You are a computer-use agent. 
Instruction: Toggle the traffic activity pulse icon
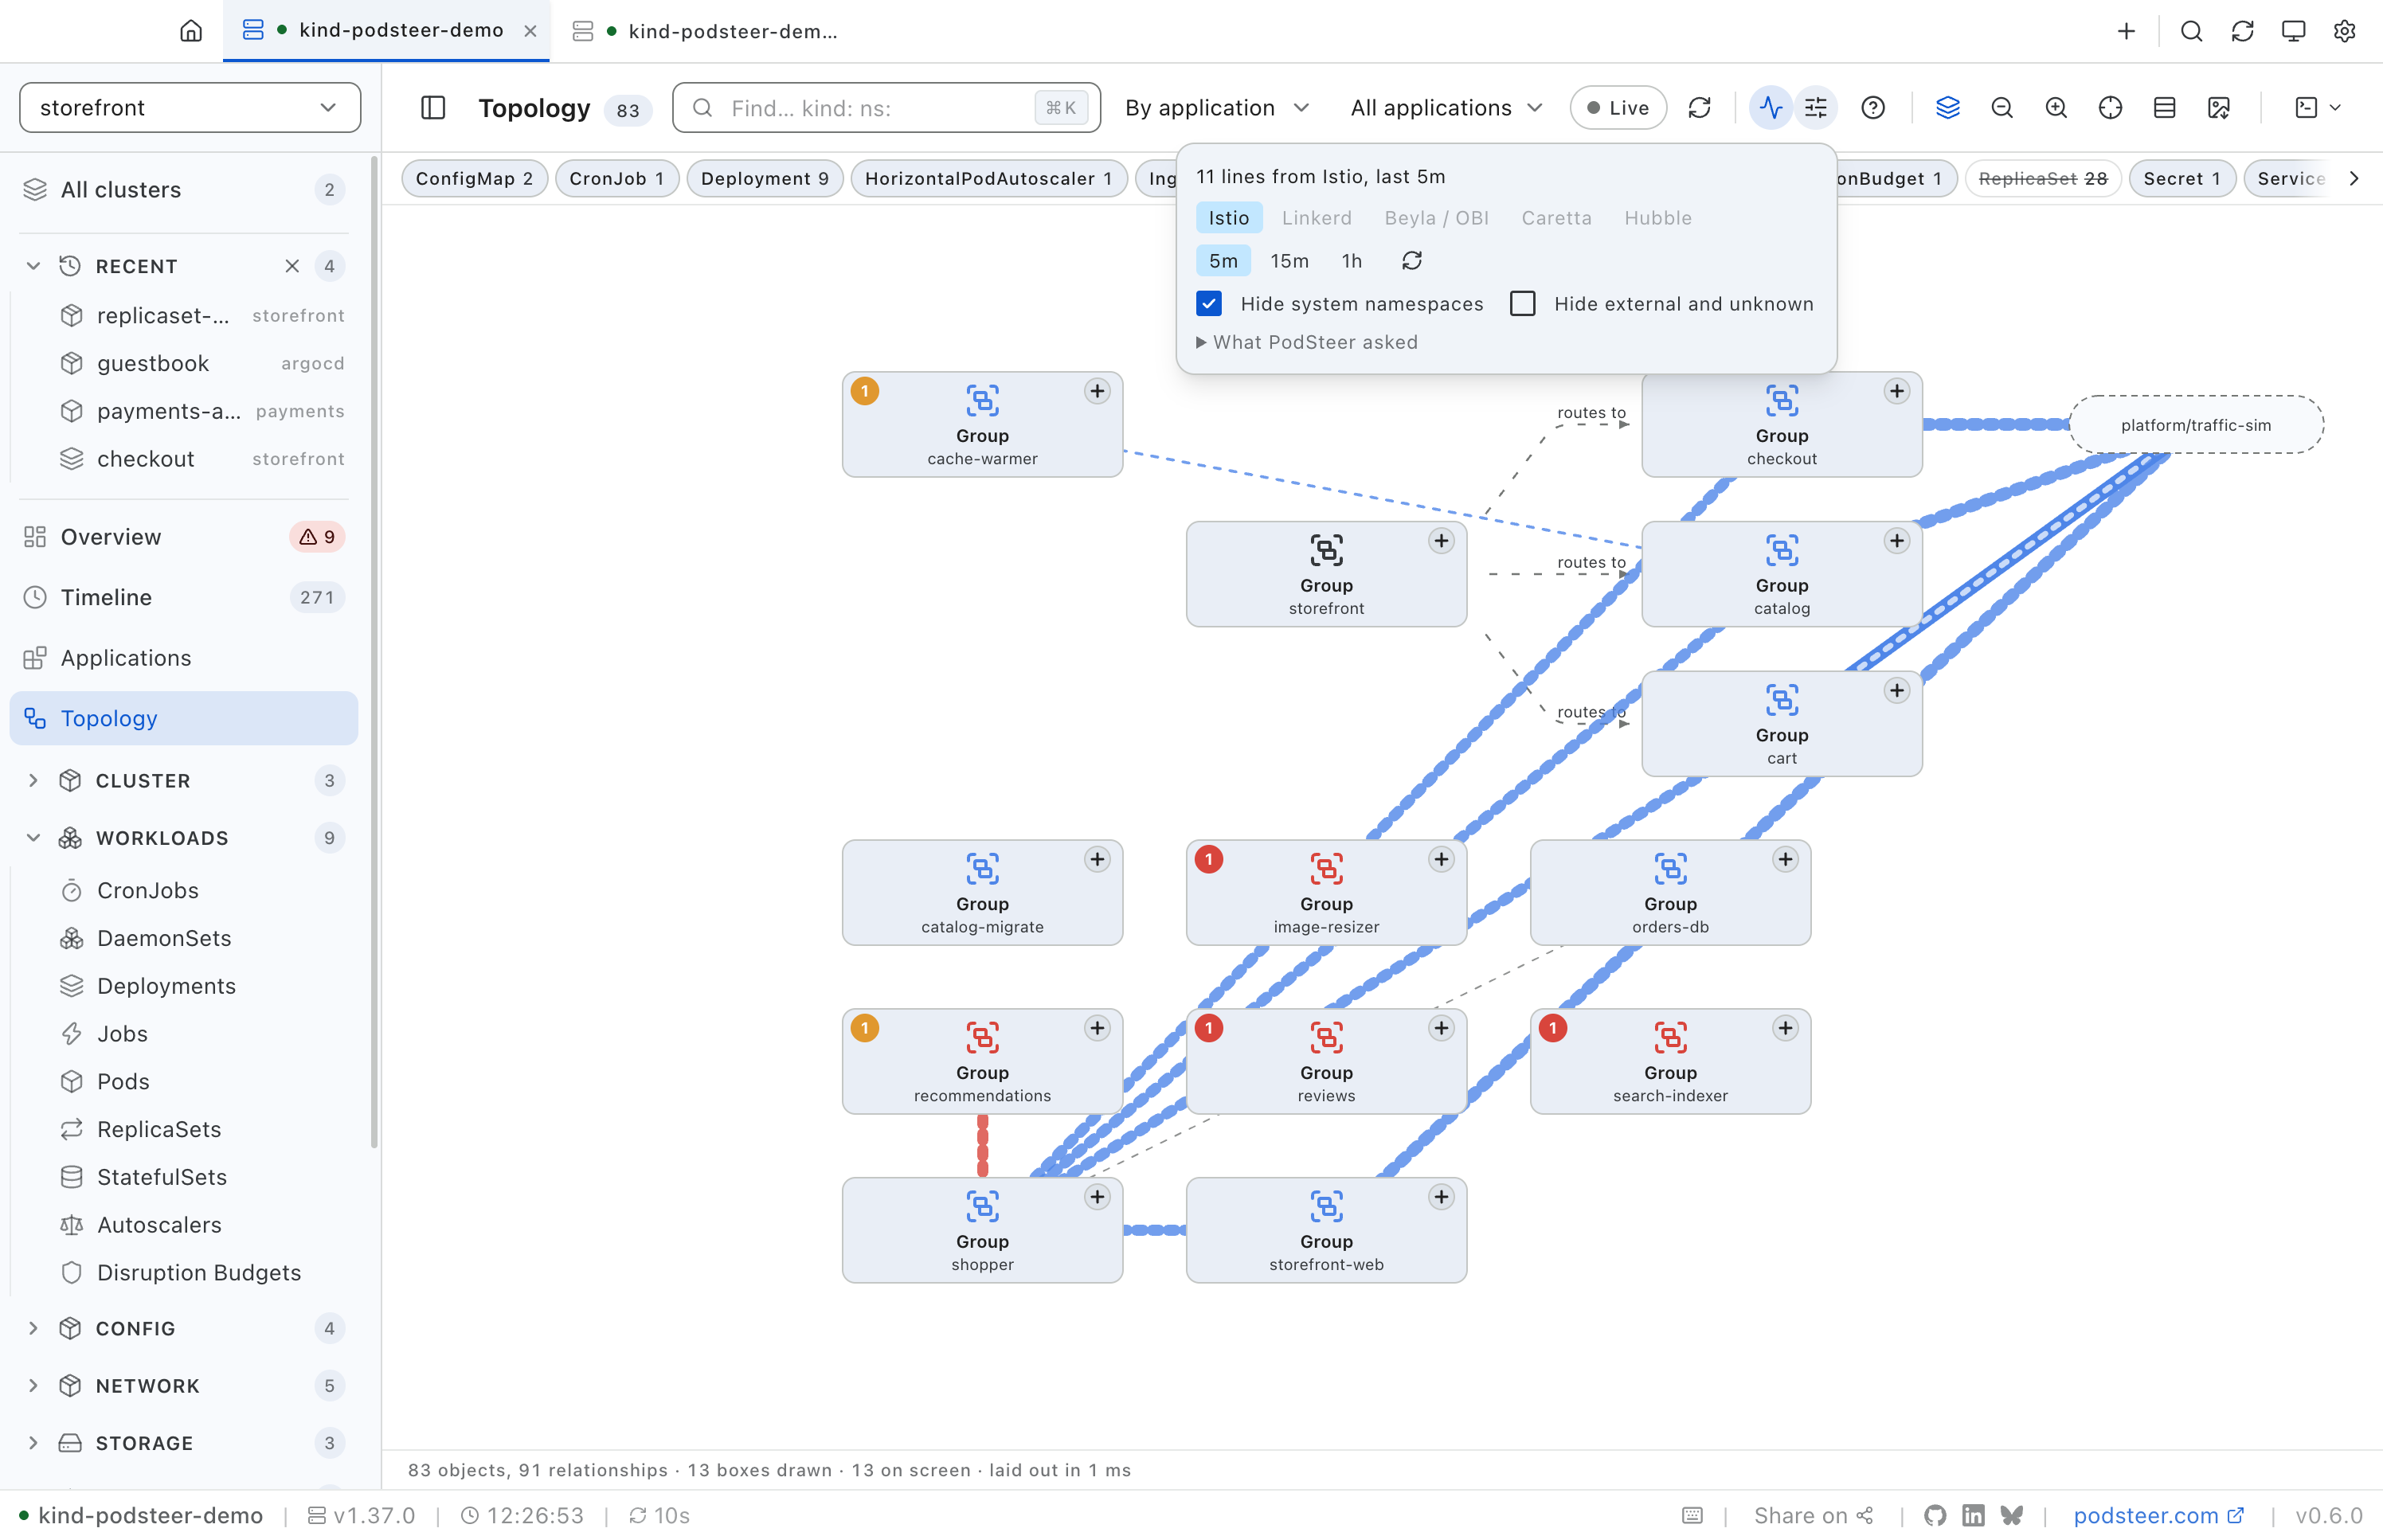pos(1770,108)
